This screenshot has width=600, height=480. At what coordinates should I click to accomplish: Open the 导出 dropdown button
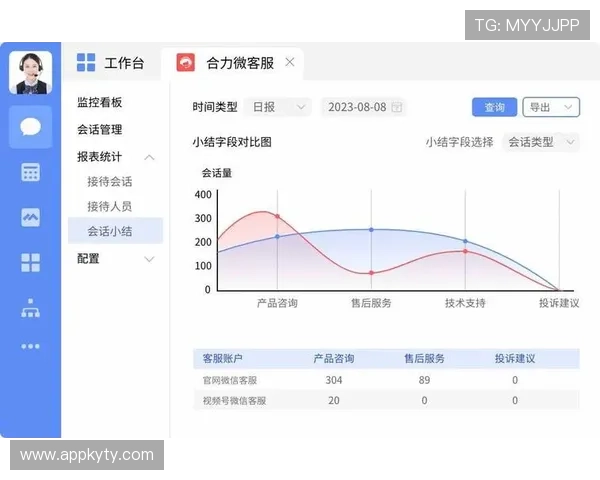(551, 107)
